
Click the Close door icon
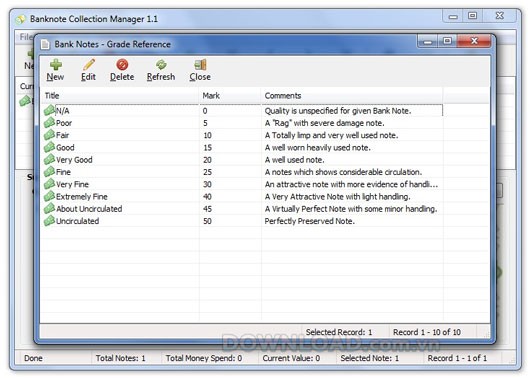coord(200,65)
